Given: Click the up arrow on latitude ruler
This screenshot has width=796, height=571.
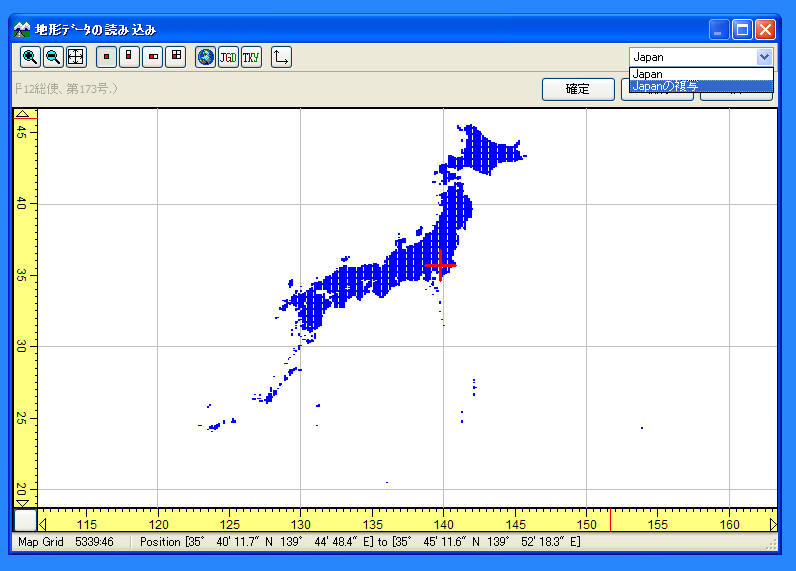Looking at the screenshot, I should coord(24,114).
